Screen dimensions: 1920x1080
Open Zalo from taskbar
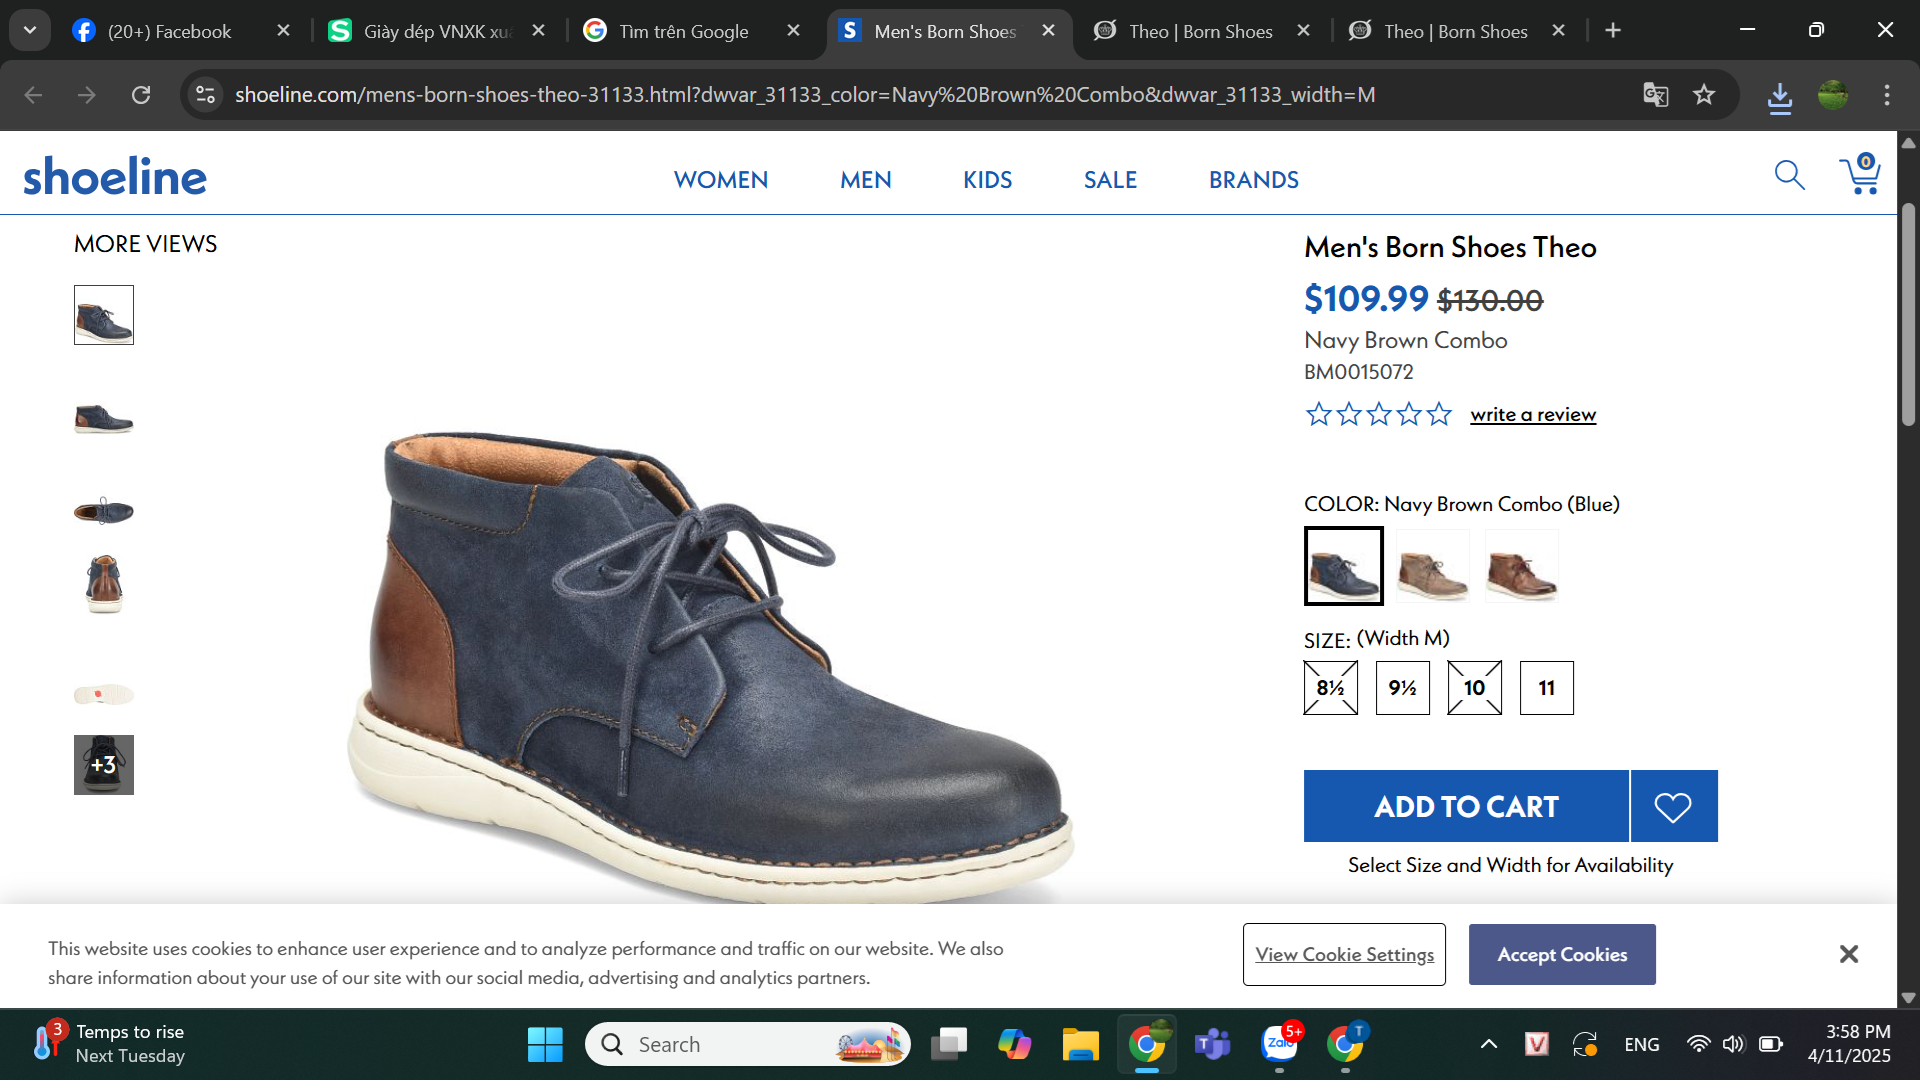pos(1280,1045)
